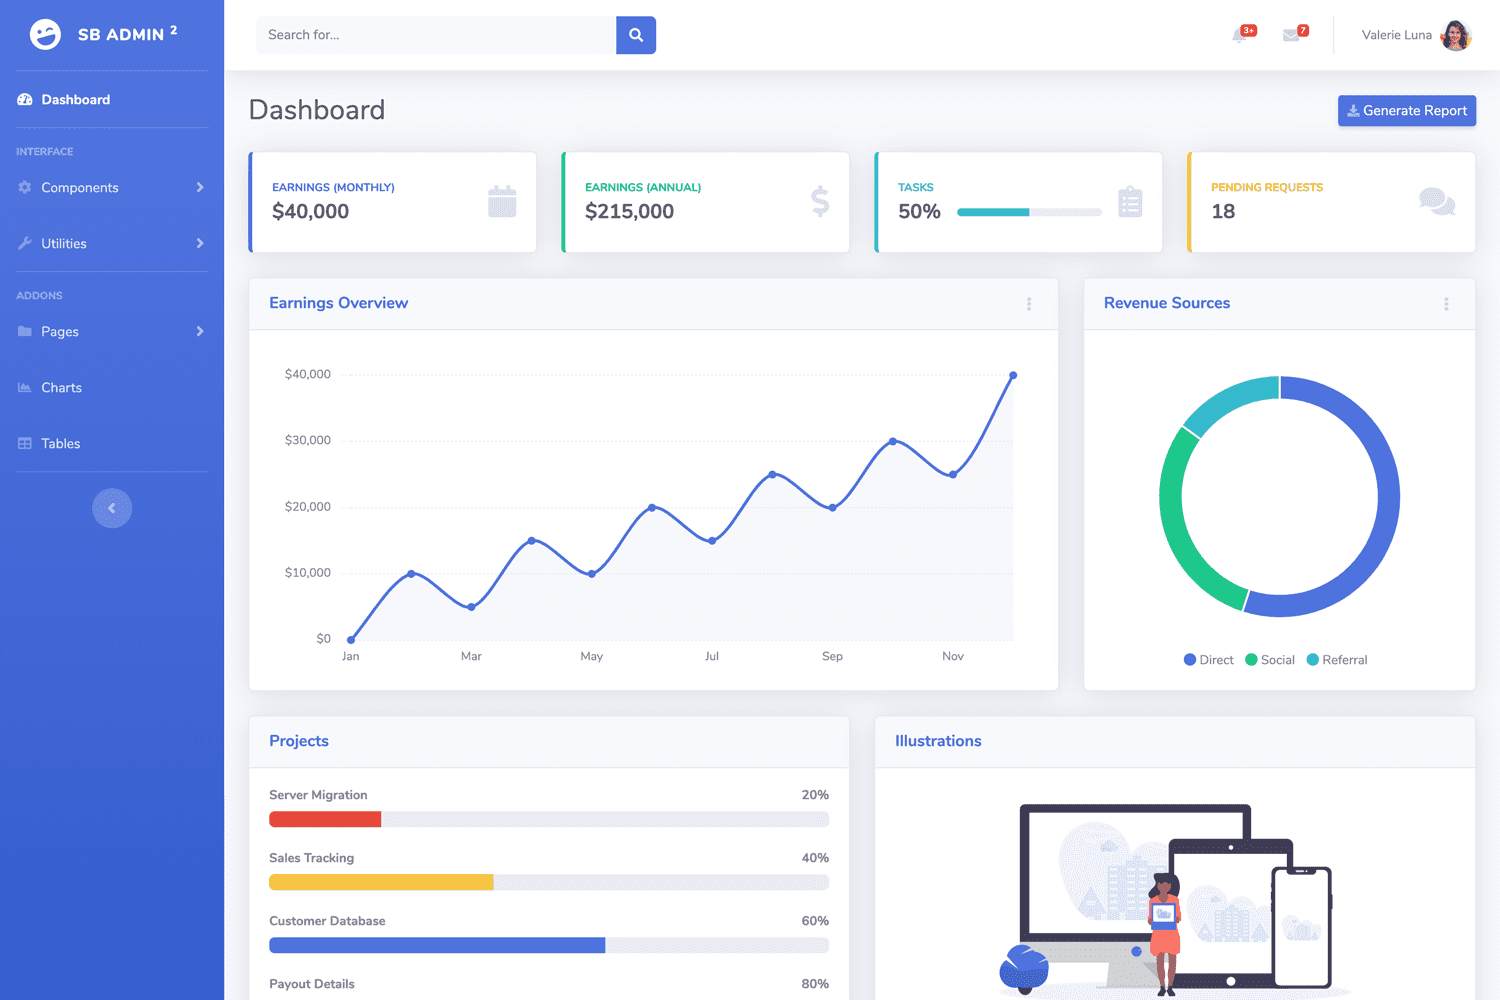Select Tables in the sidebar
The height and width of the screenshot is (1000, 1500).
(x=60, y=443)
